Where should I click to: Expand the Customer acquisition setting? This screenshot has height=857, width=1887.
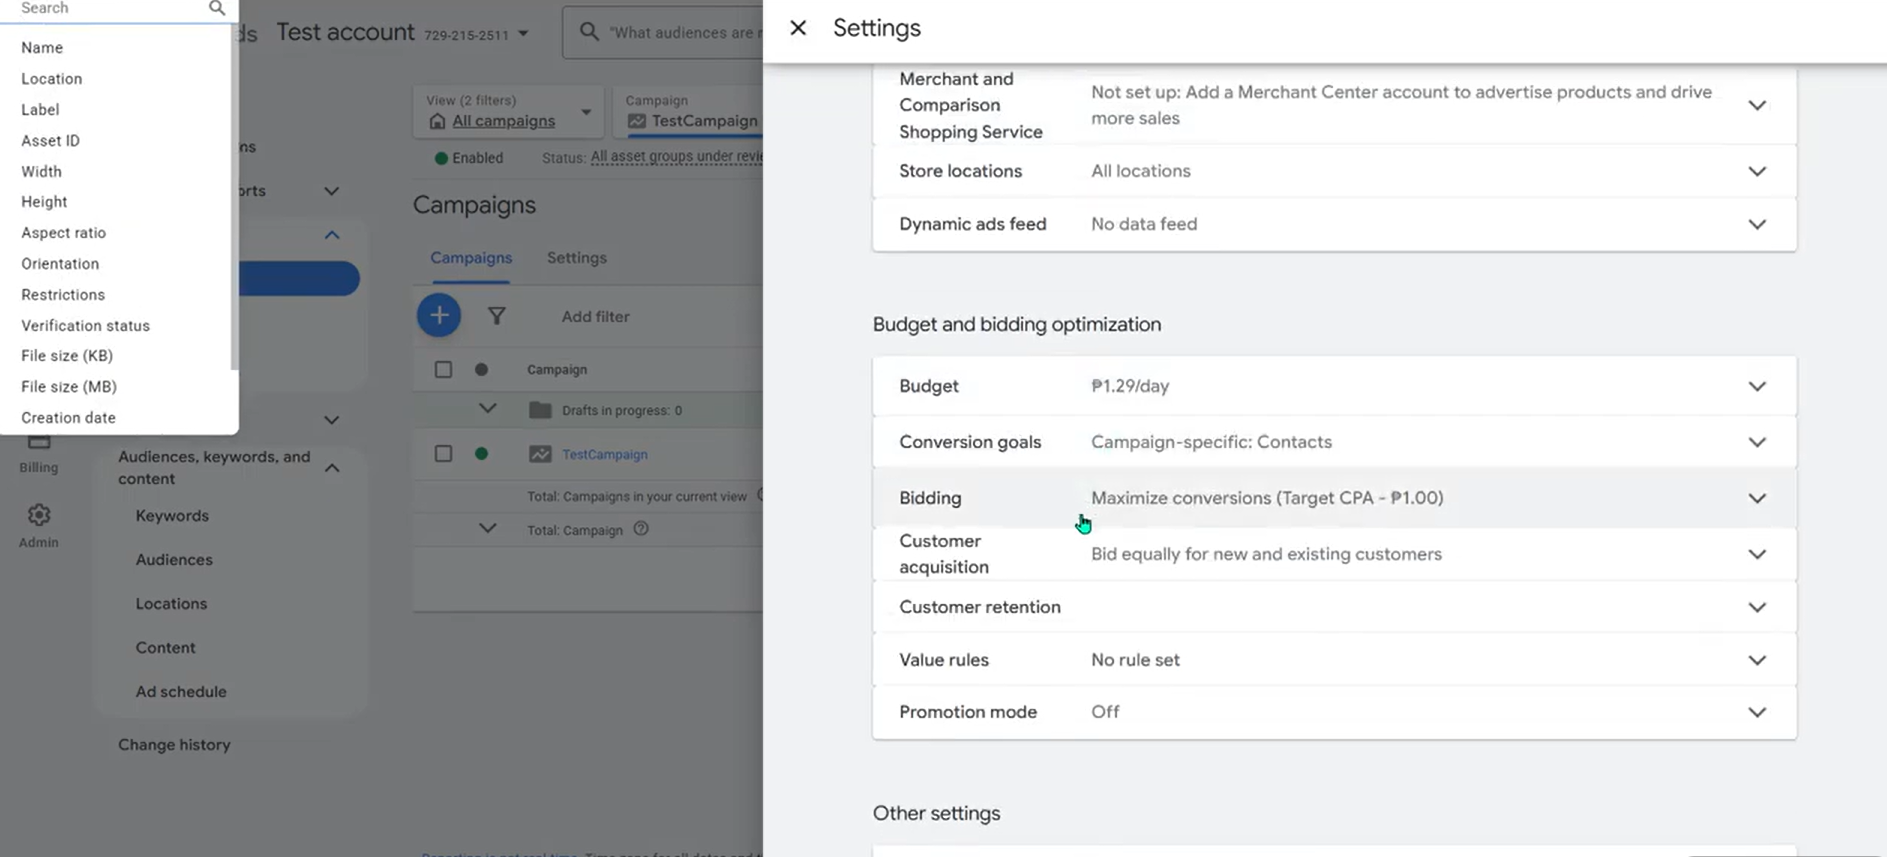[1757, 554]
